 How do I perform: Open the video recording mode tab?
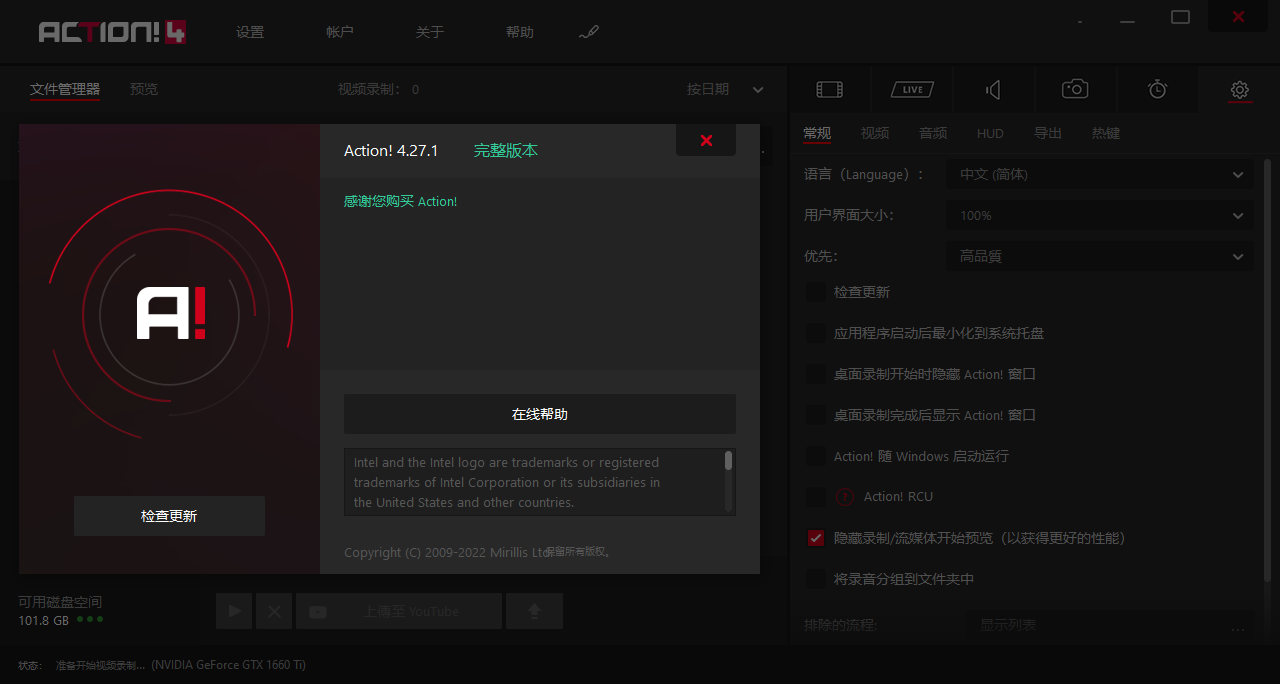coord(829,89)
